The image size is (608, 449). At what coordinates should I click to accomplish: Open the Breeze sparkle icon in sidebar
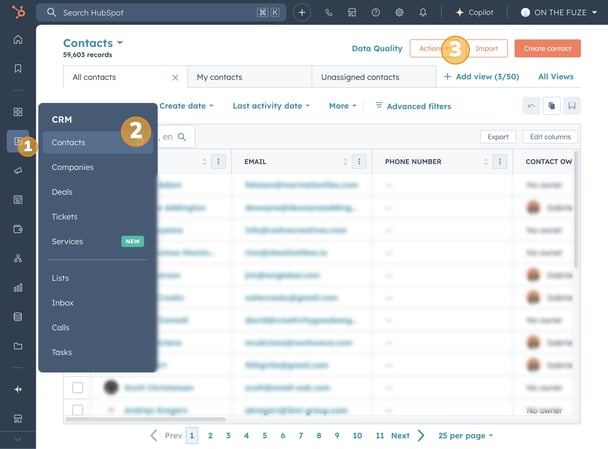pyautogui.click(x=18, y=389)
